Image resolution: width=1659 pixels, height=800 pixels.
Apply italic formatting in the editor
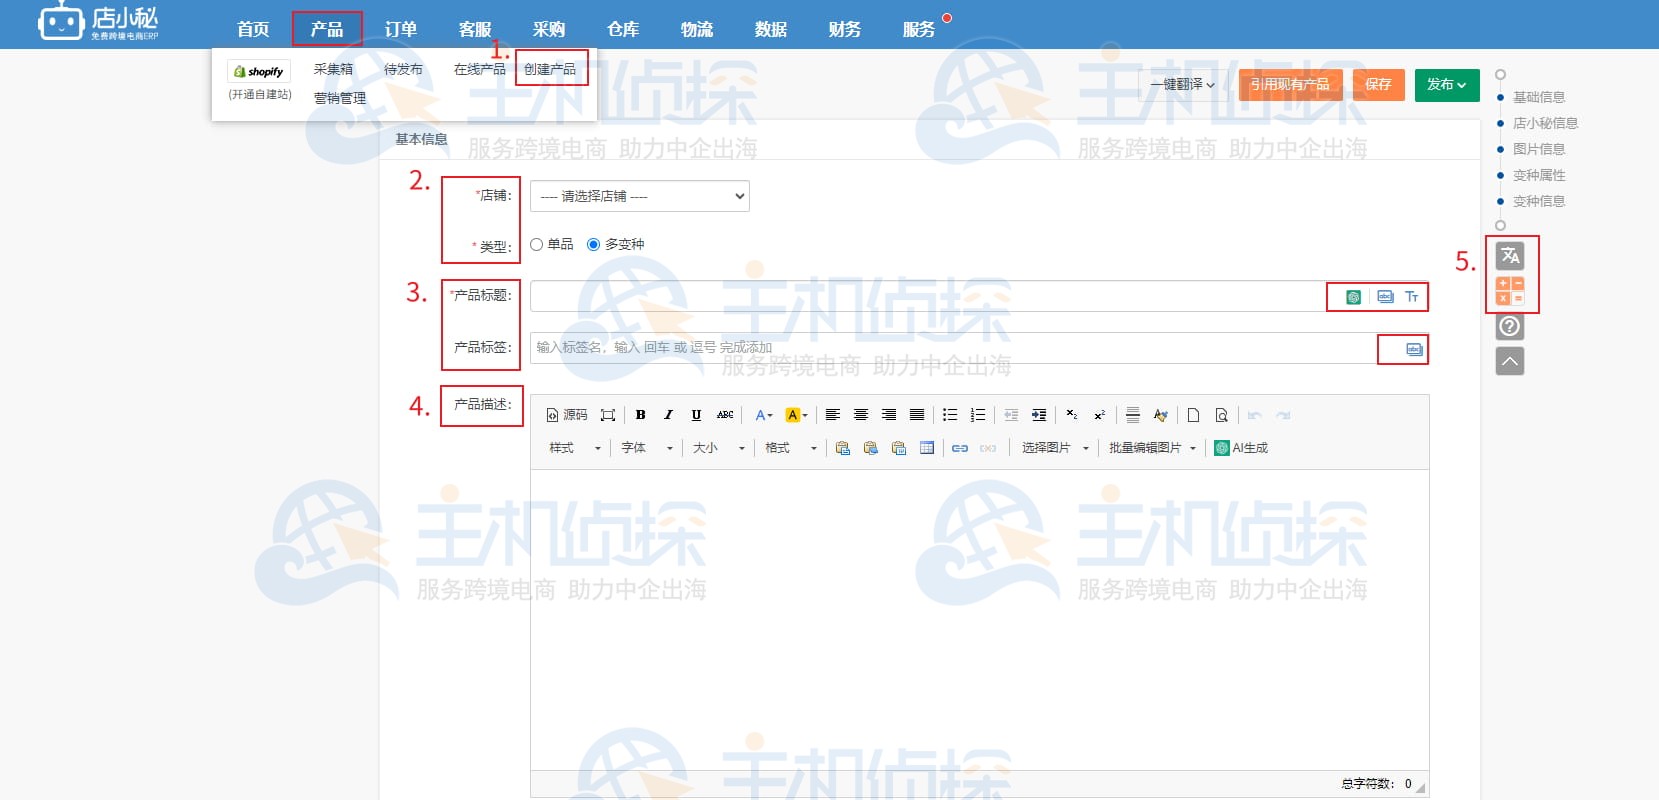tap(668, 415)
